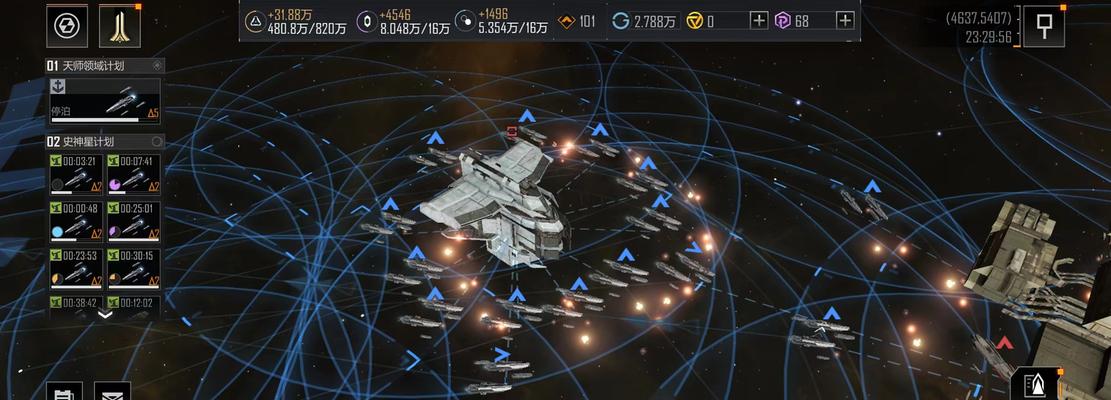Image resolution: width=1111 pixels, height=400 pixels.
Task: Select fleet card with timer 00:03:21
Action: point(77,175)
